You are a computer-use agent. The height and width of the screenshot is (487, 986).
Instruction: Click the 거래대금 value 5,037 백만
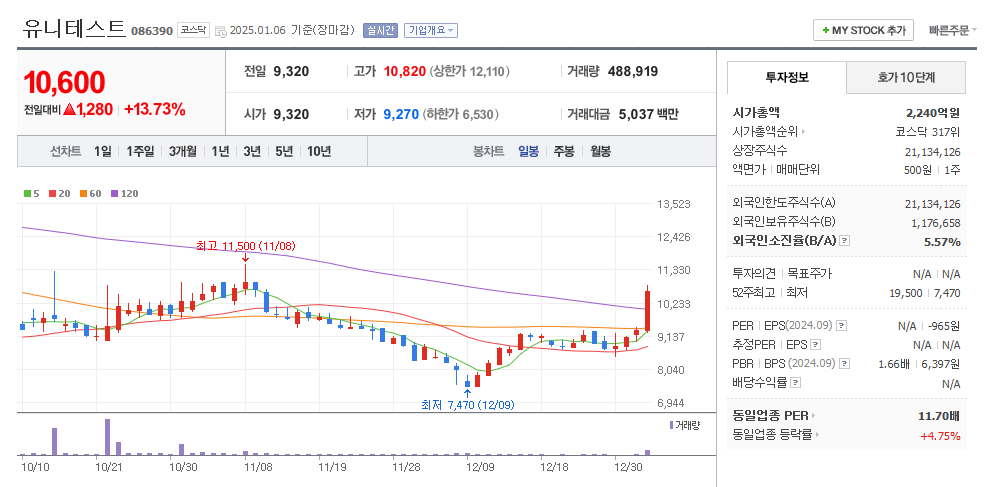pos(648,114)
